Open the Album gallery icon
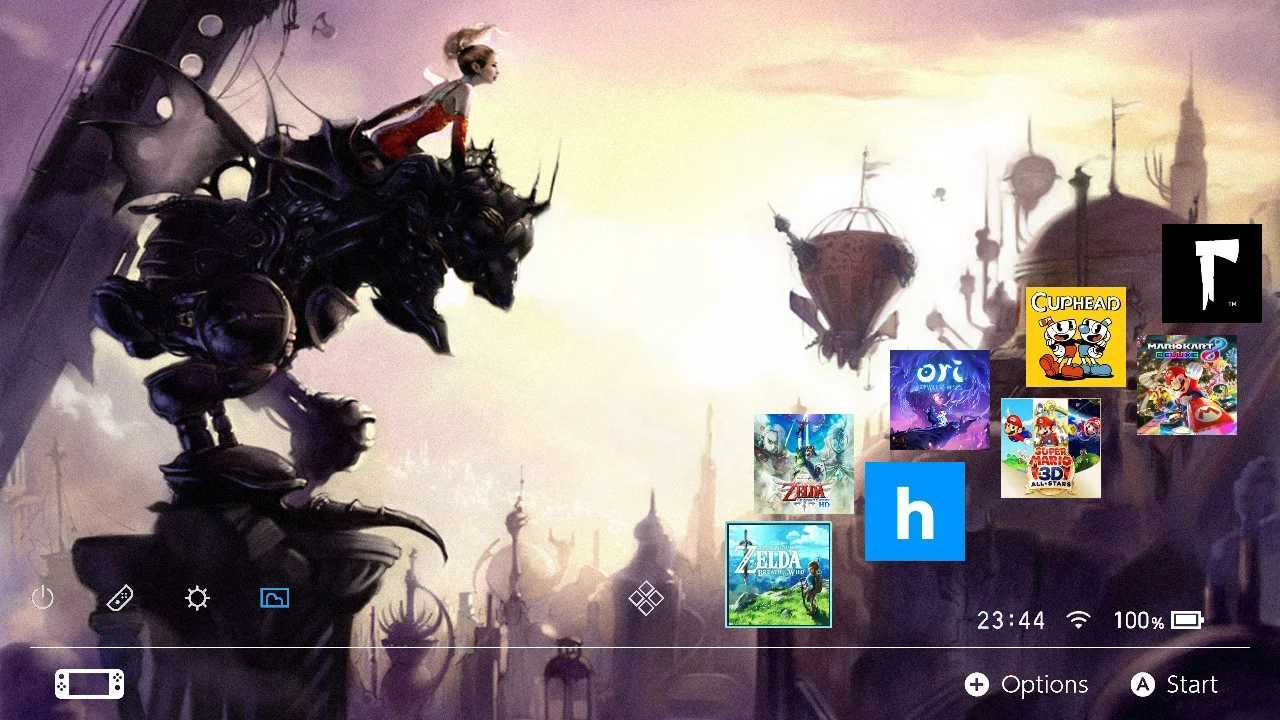The image size is (1280, 720). coord(274,598)
